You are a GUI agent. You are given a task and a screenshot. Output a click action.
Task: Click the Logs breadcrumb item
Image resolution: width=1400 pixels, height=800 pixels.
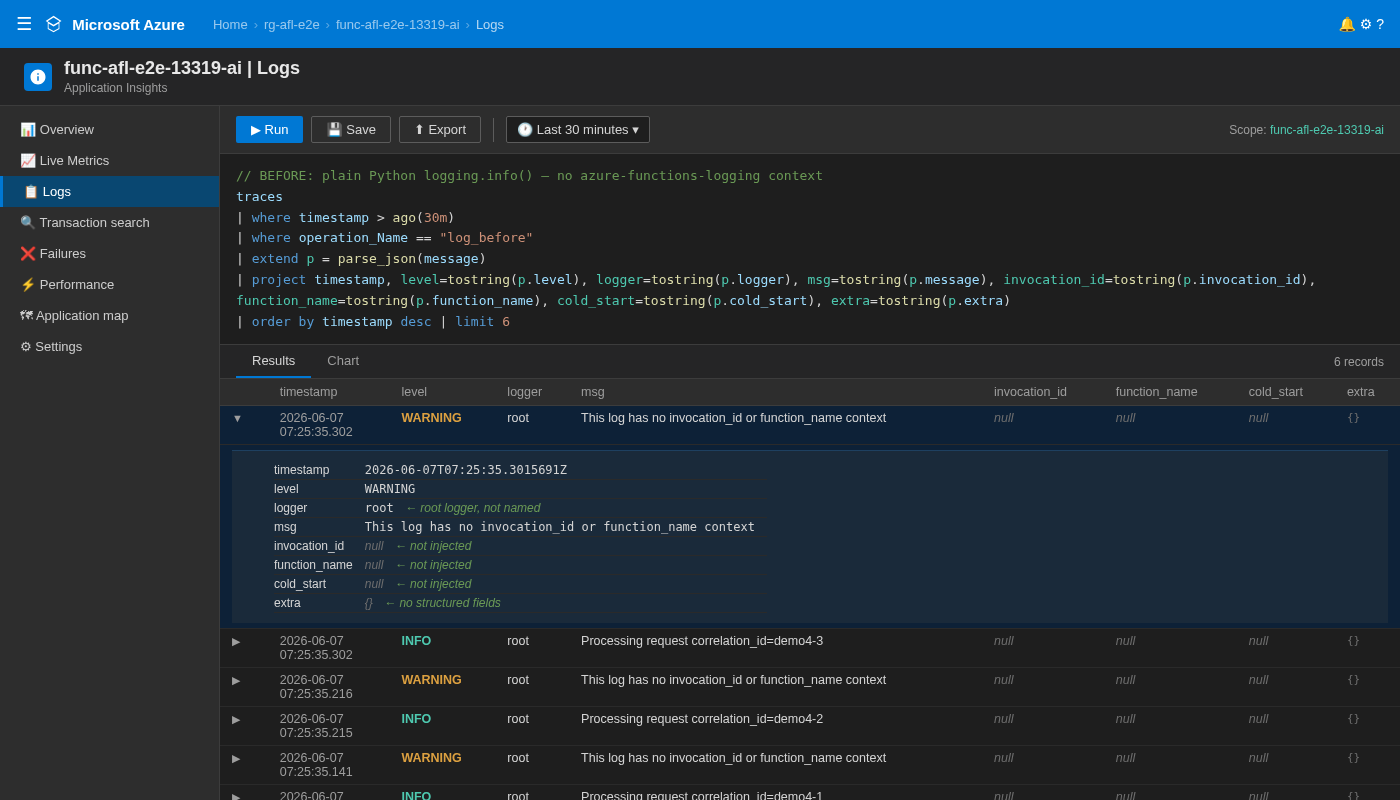click(x=490, y=24)
